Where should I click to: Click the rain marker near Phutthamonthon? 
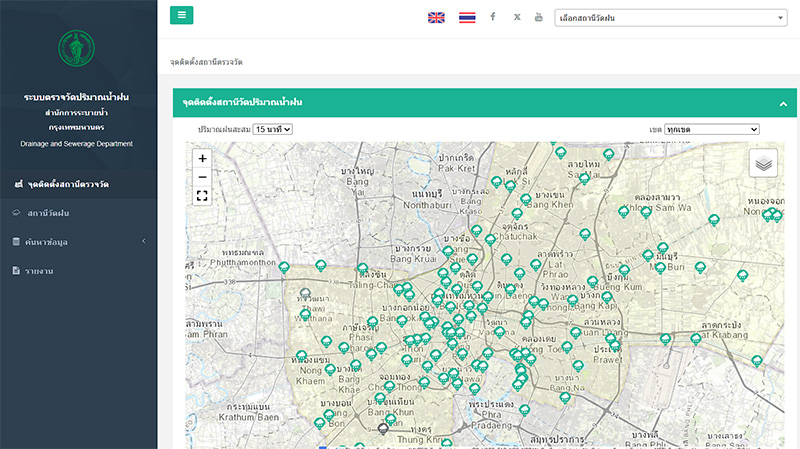284,267
